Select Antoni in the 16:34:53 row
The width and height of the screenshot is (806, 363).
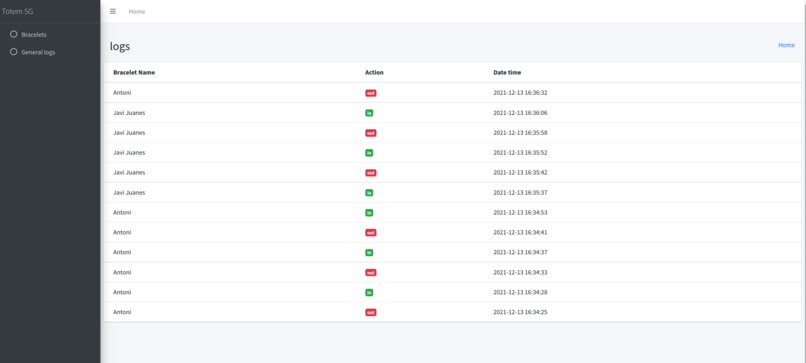pos(122,212)
